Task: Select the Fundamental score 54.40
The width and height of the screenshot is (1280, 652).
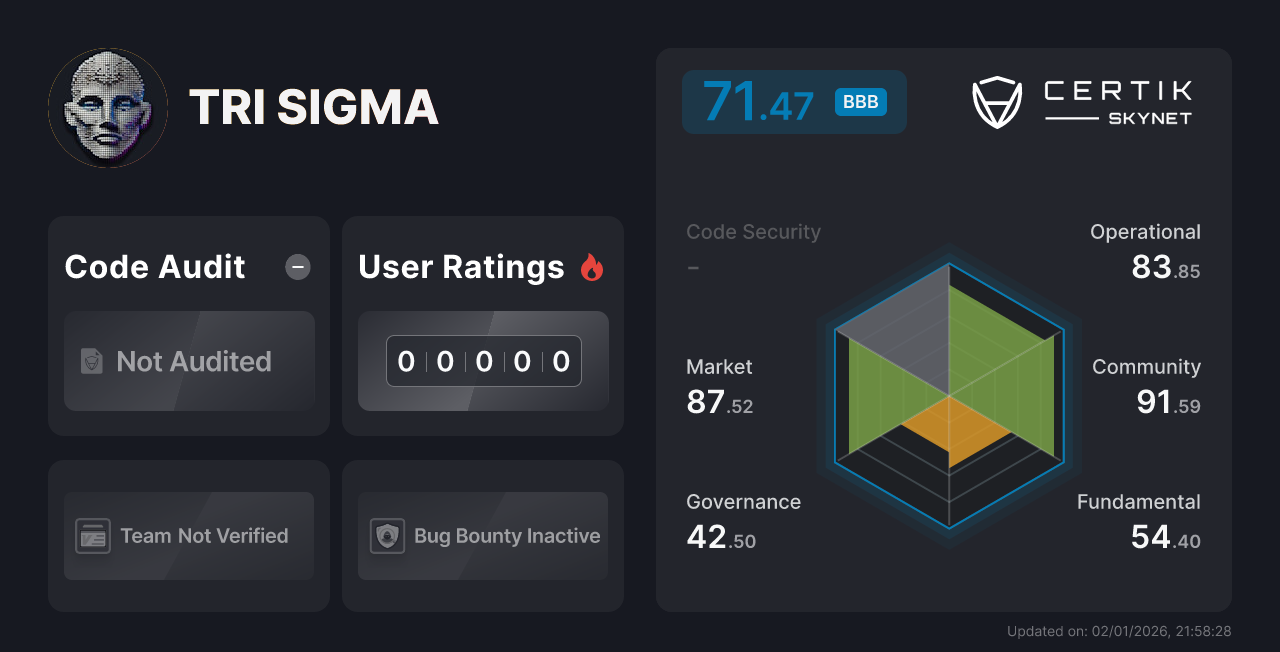Action: 1165,537
